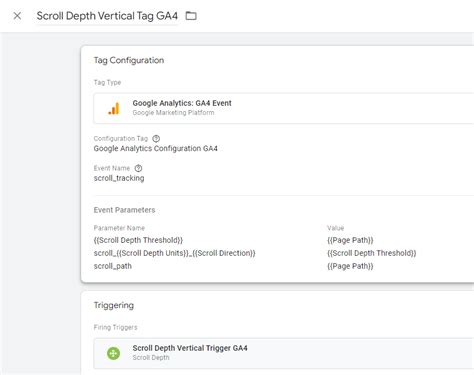Click the Parameter Name column header
474x375 pixels.
[x=119, y=228]
